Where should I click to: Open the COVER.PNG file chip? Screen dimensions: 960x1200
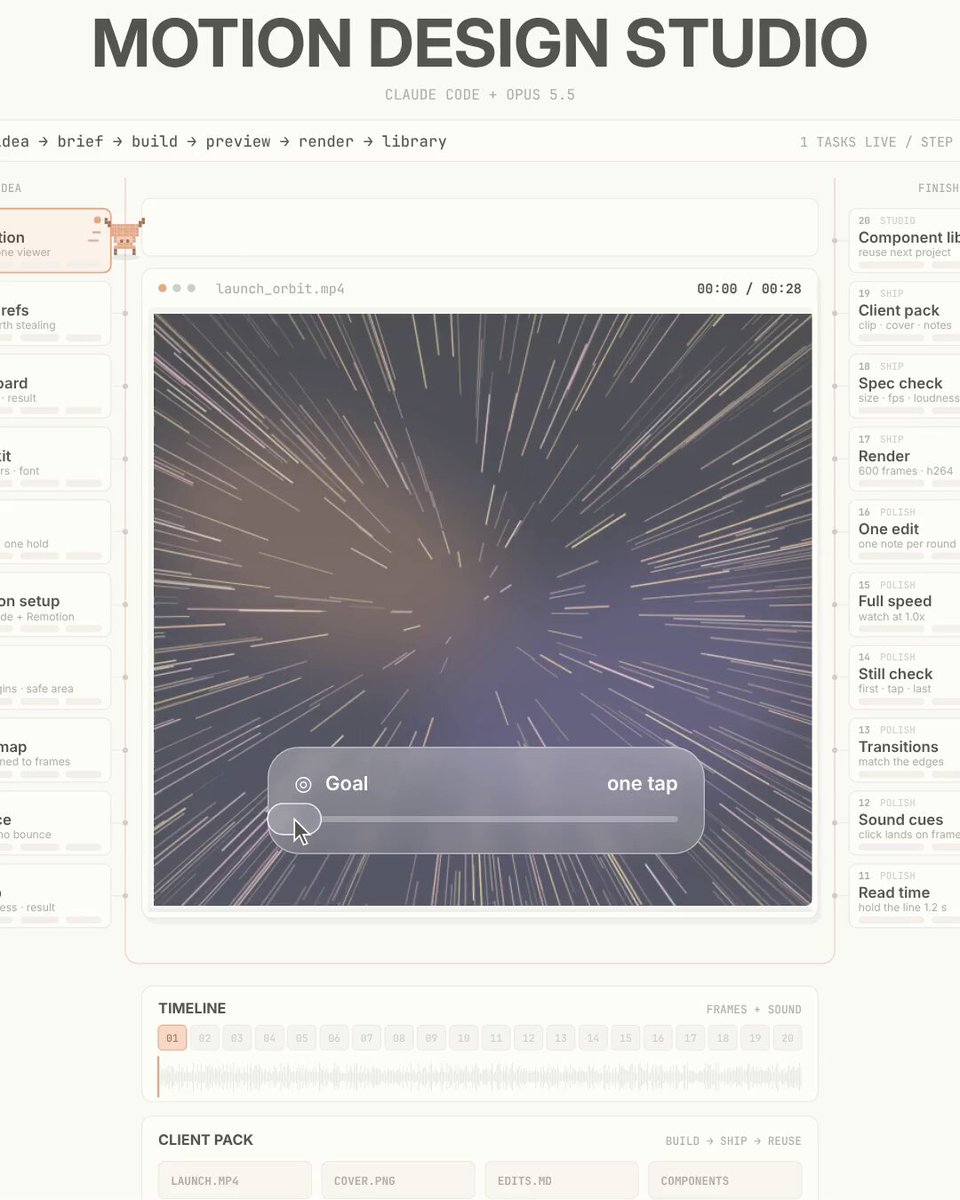398,1181
